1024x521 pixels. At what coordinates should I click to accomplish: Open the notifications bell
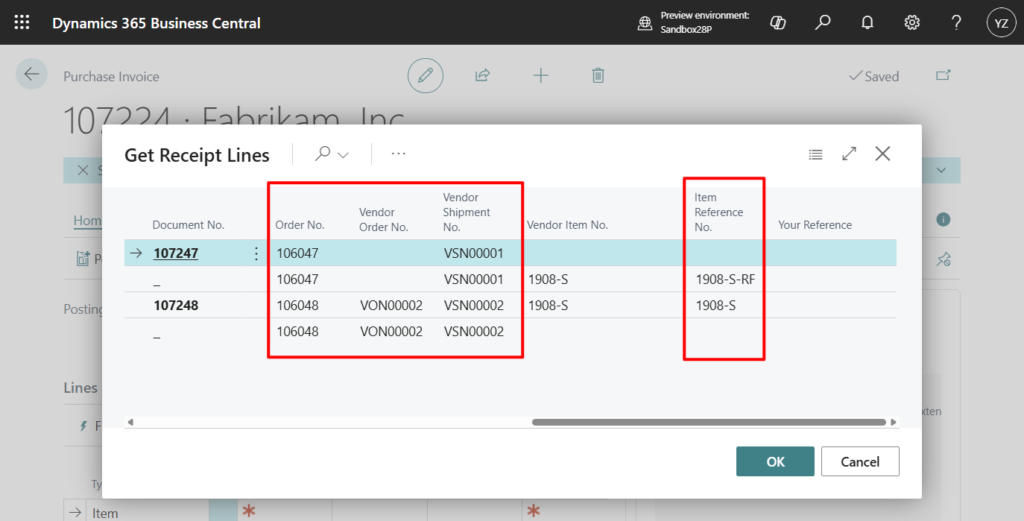pos(868,22)
